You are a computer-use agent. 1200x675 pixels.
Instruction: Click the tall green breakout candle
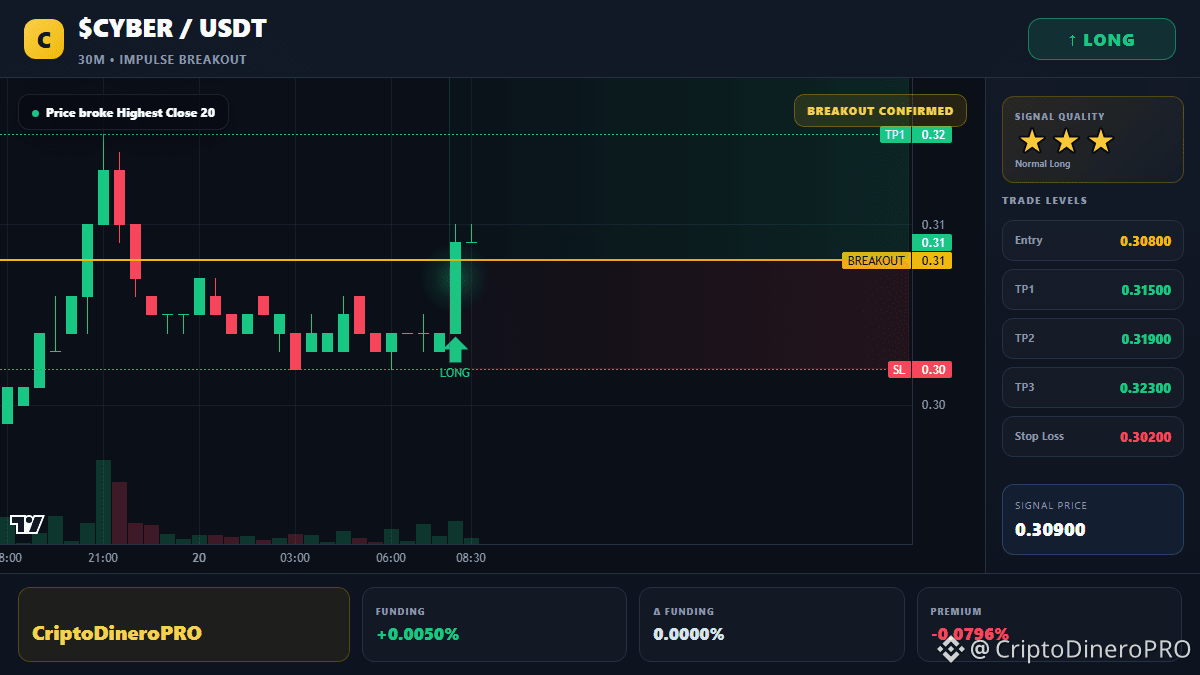click(x=455, y=288)
